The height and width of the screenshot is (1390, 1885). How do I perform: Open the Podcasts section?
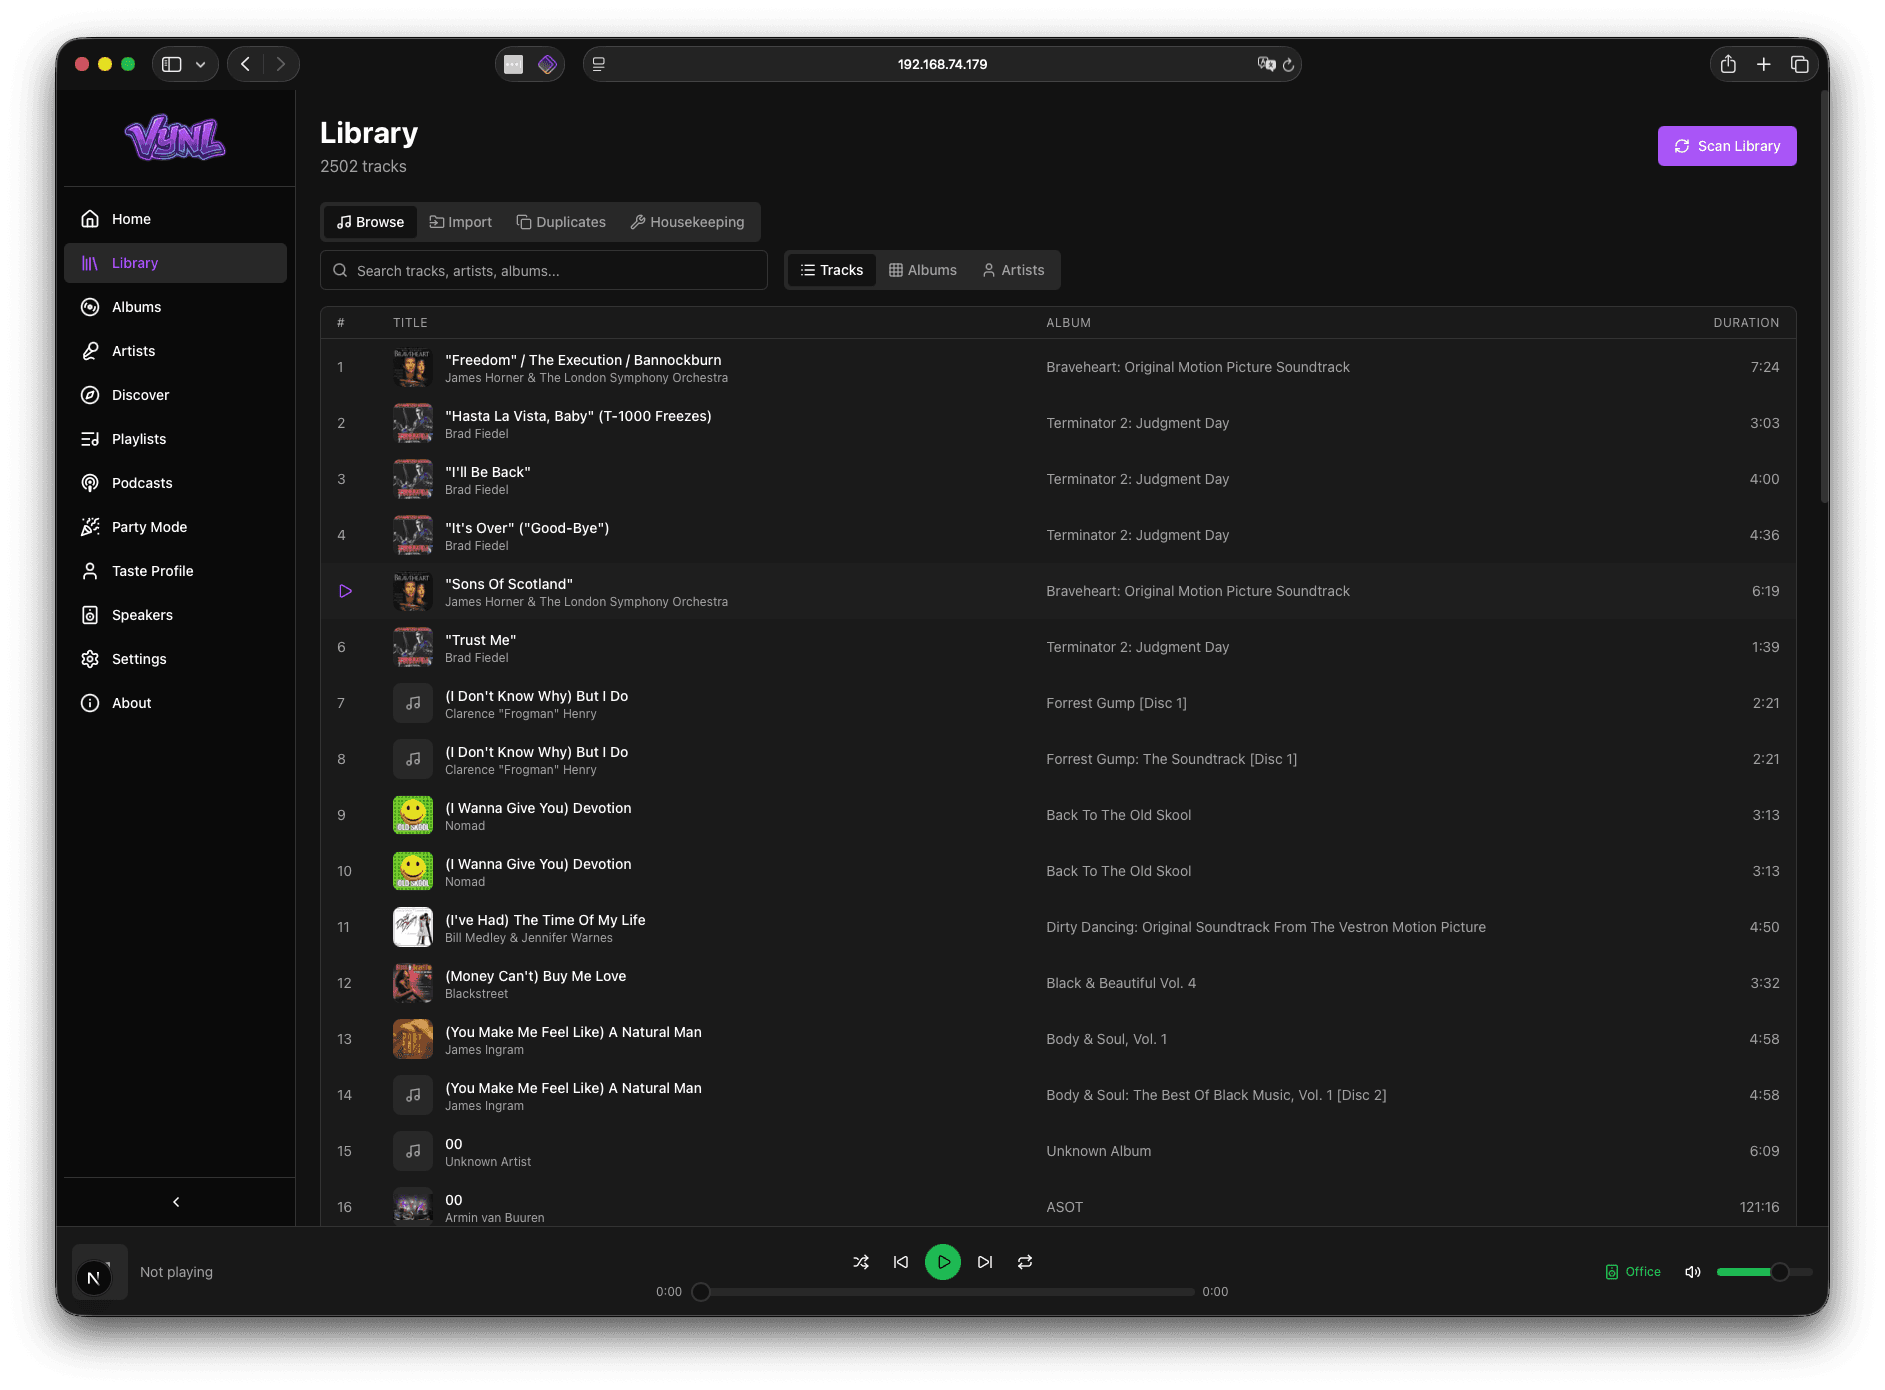point(175,483)
